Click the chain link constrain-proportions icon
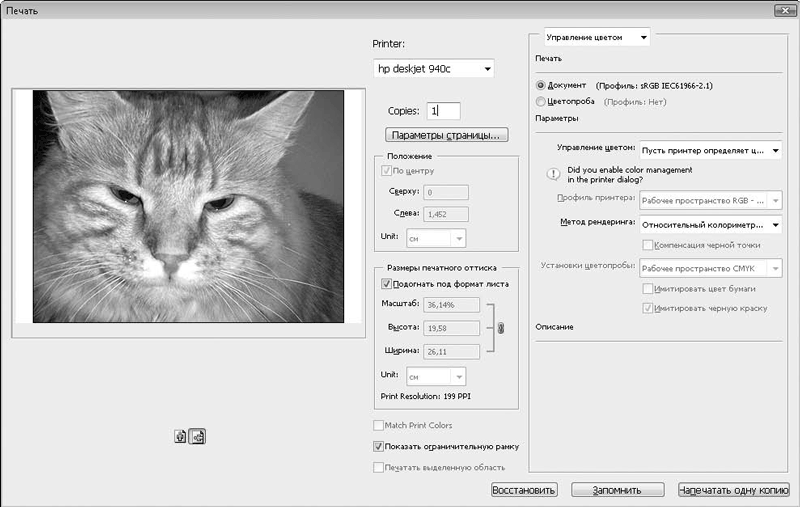The image size is (800, 507). 501,327
